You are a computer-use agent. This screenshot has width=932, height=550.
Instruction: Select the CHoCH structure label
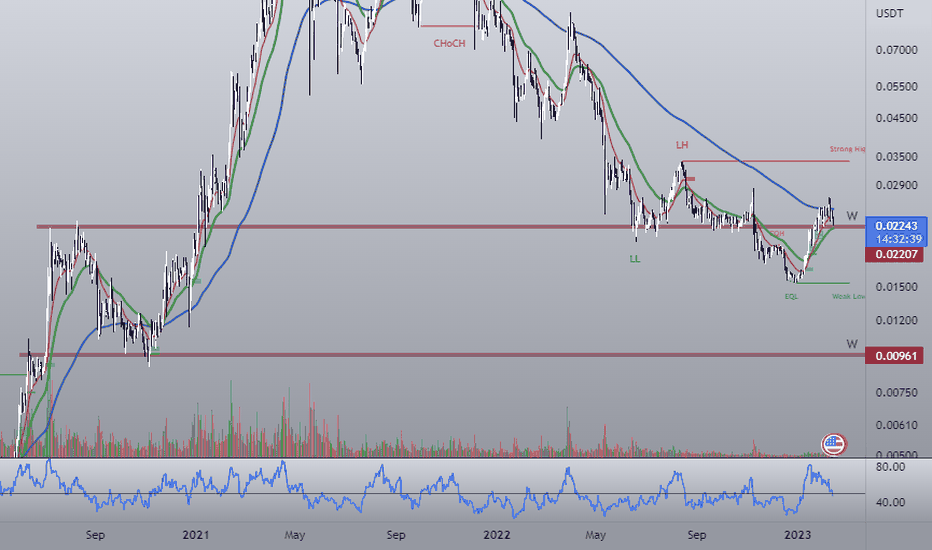point(449,43)
